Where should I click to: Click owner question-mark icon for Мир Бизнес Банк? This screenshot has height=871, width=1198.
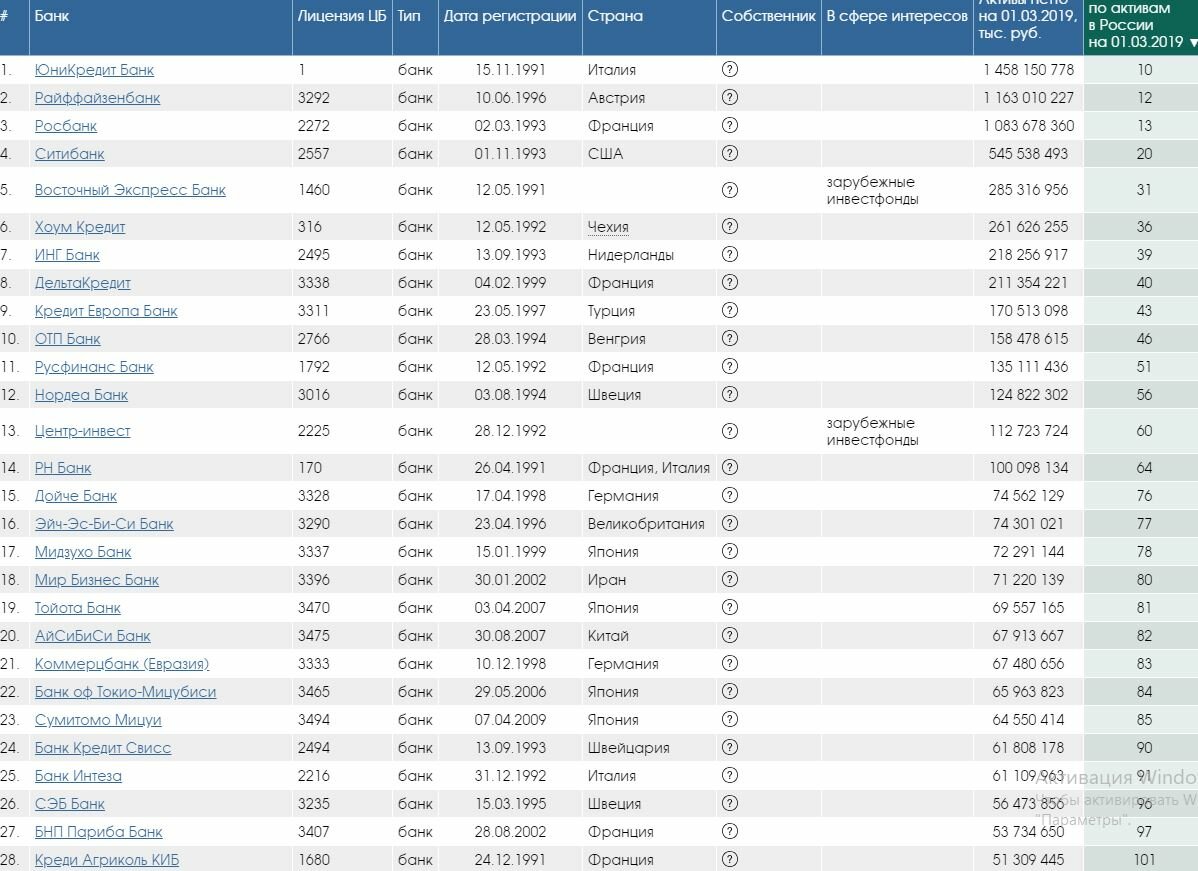tap(730, 579)
